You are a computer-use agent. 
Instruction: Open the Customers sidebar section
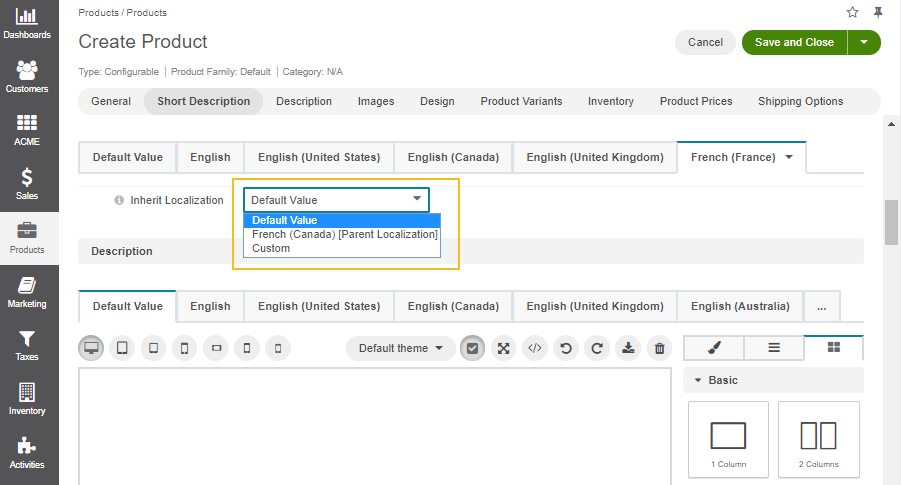(27, 77)
